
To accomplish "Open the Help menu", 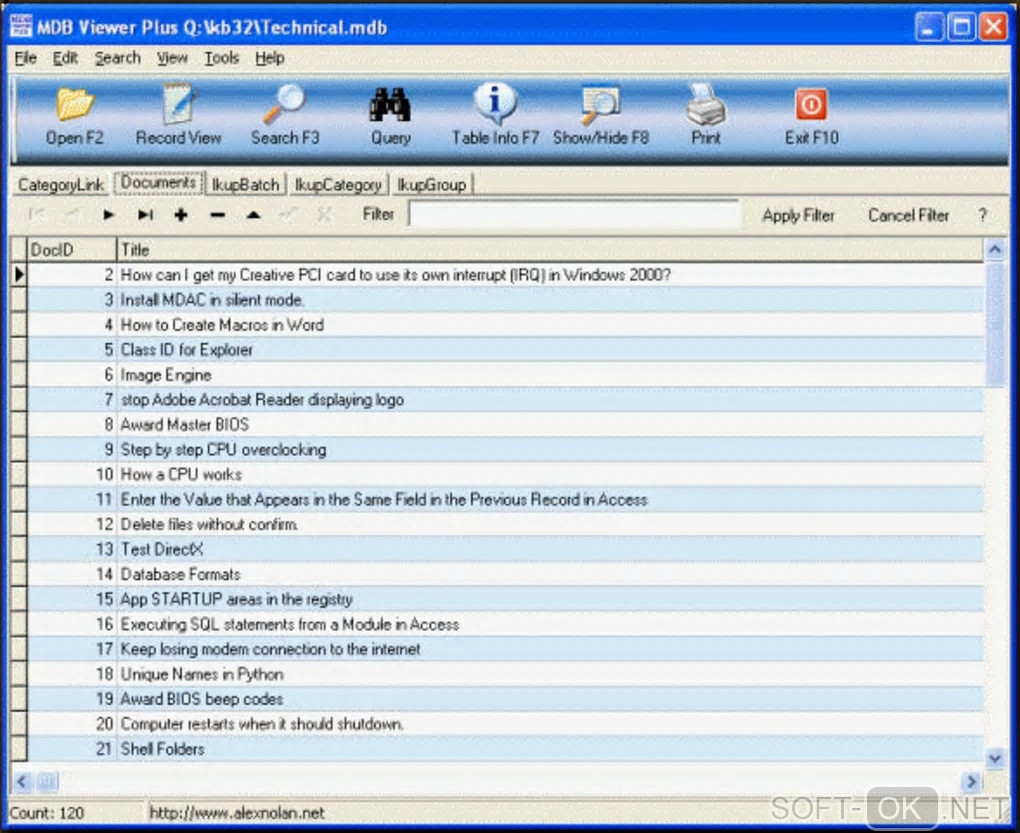I will pos(269,58).
